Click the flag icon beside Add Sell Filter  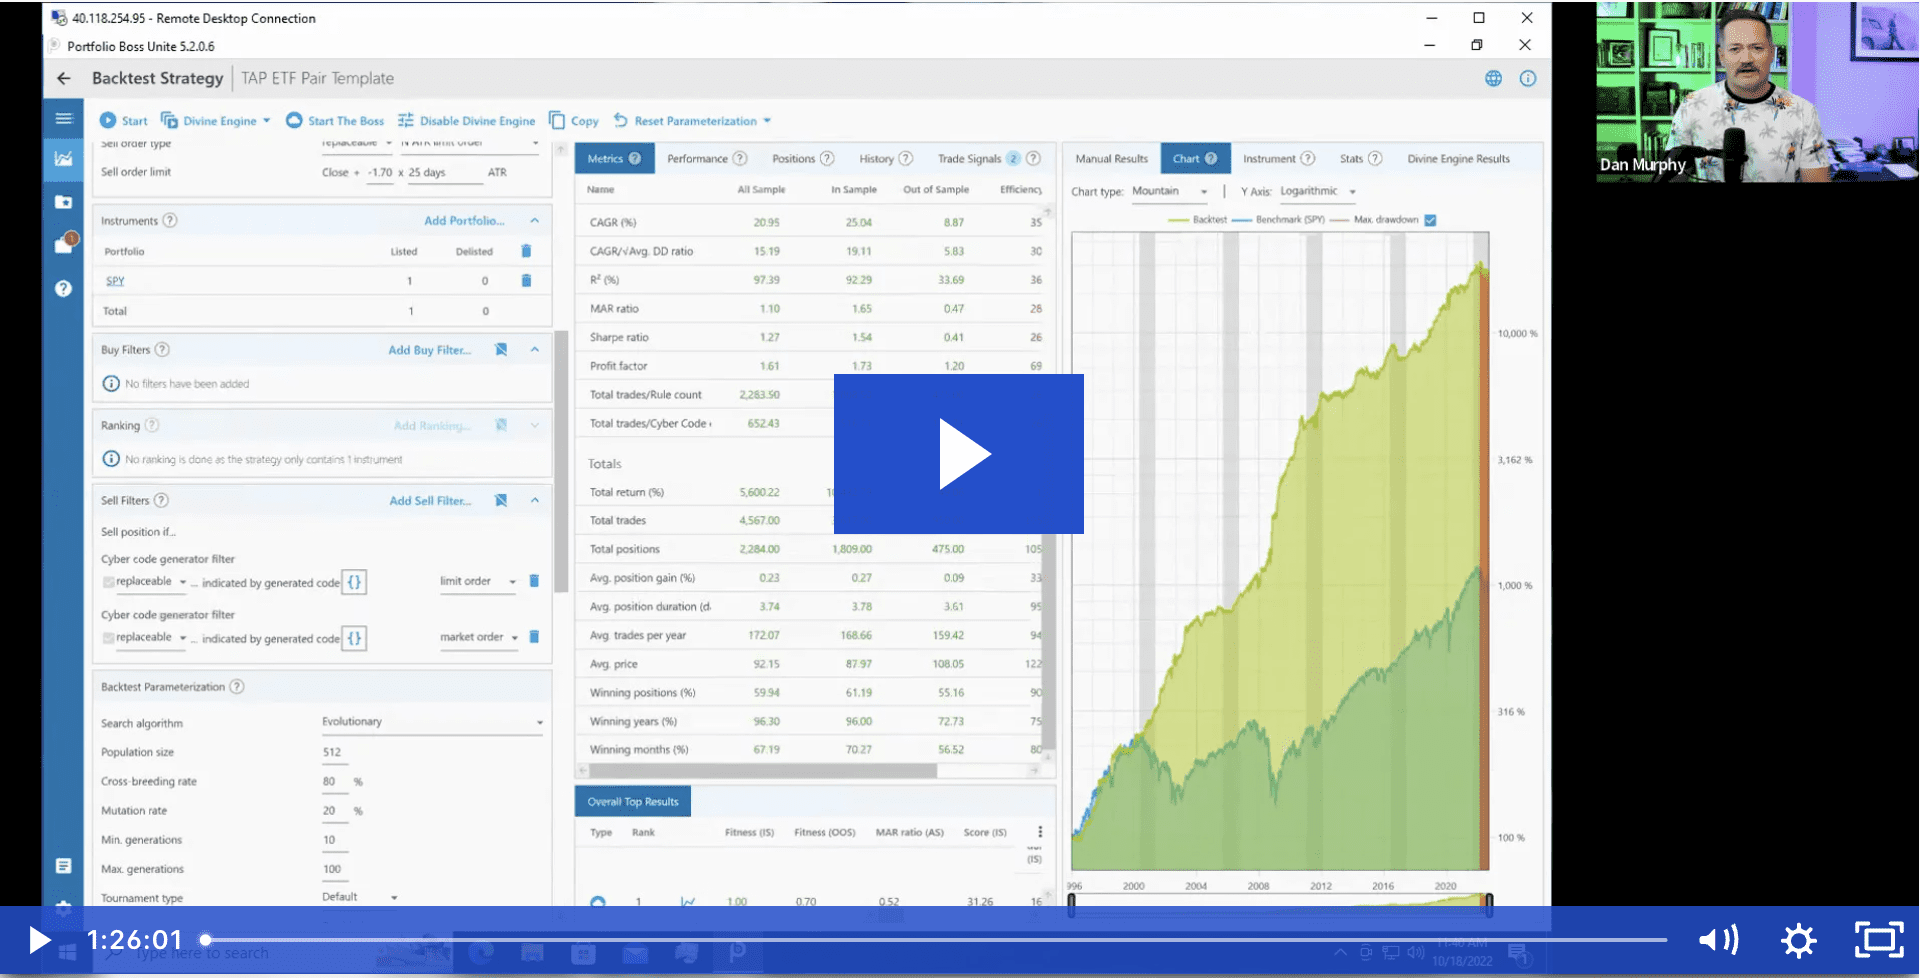click(501, 501)
